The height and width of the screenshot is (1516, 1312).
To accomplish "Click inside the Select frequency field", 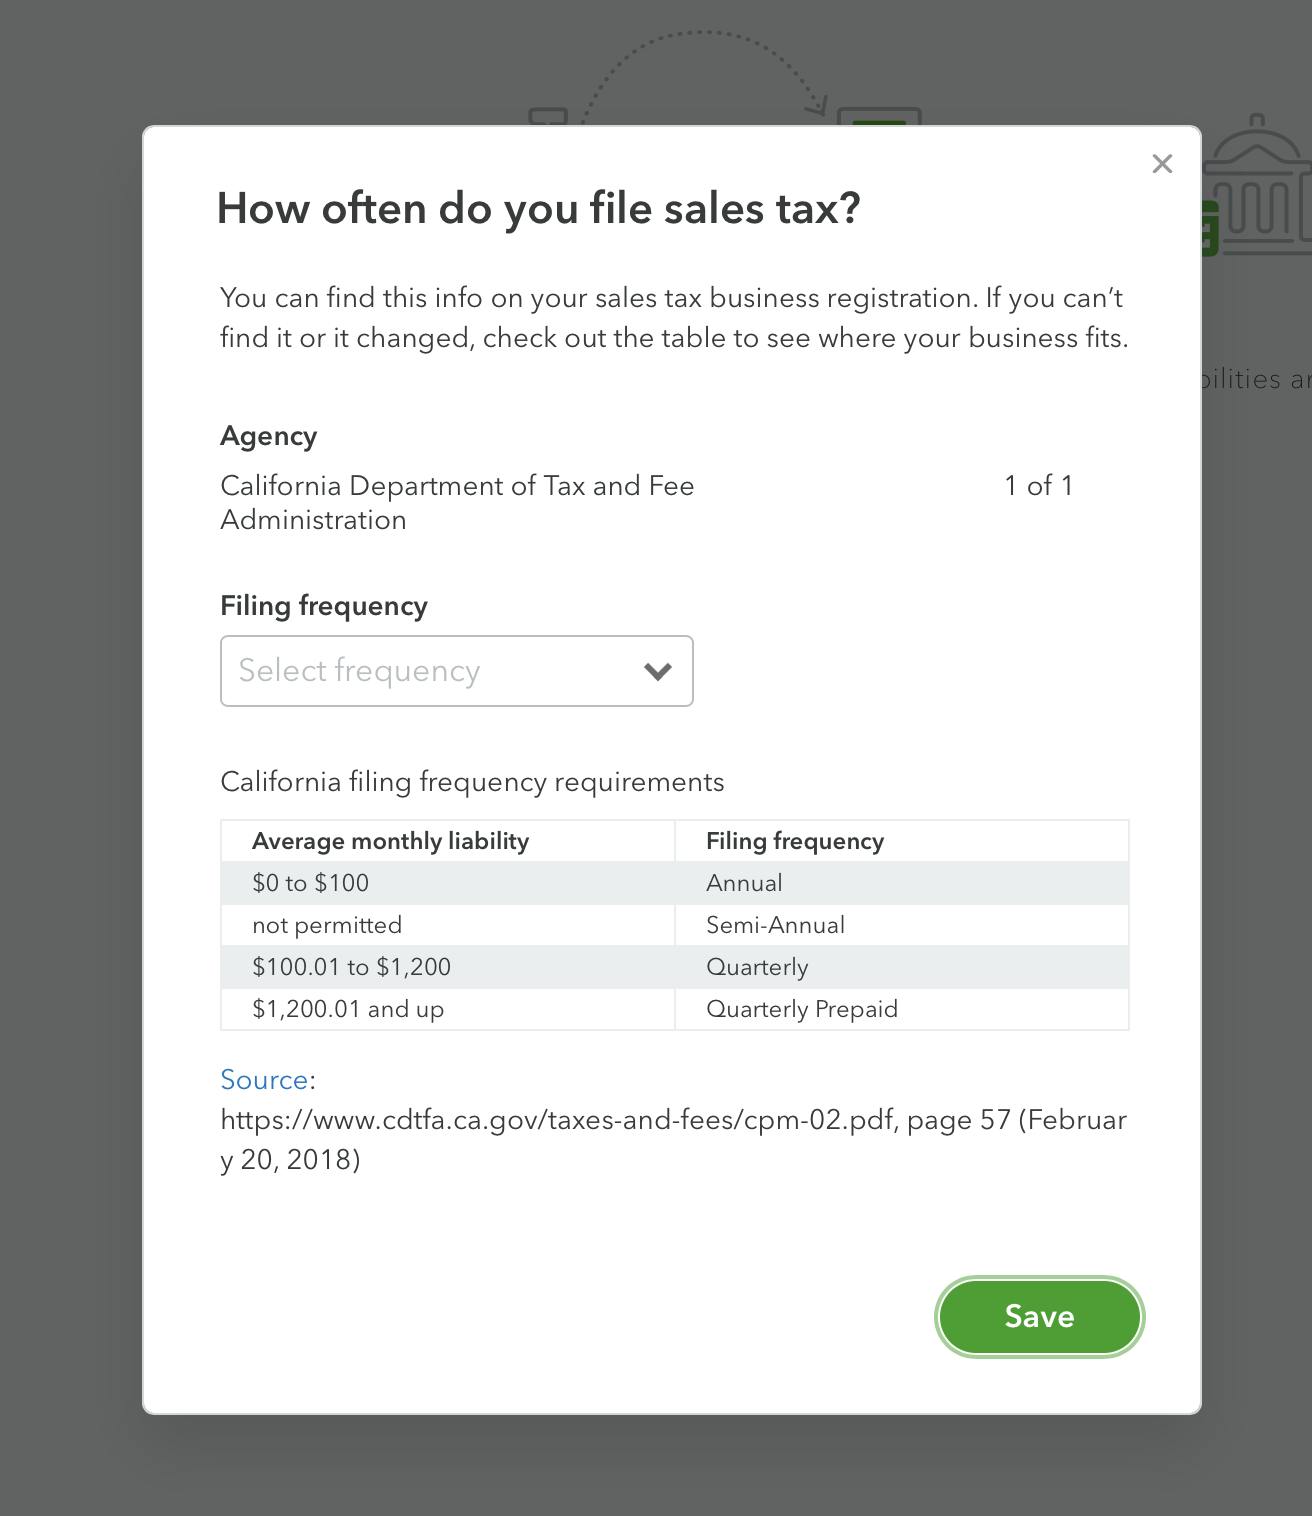I will point(400,671).
